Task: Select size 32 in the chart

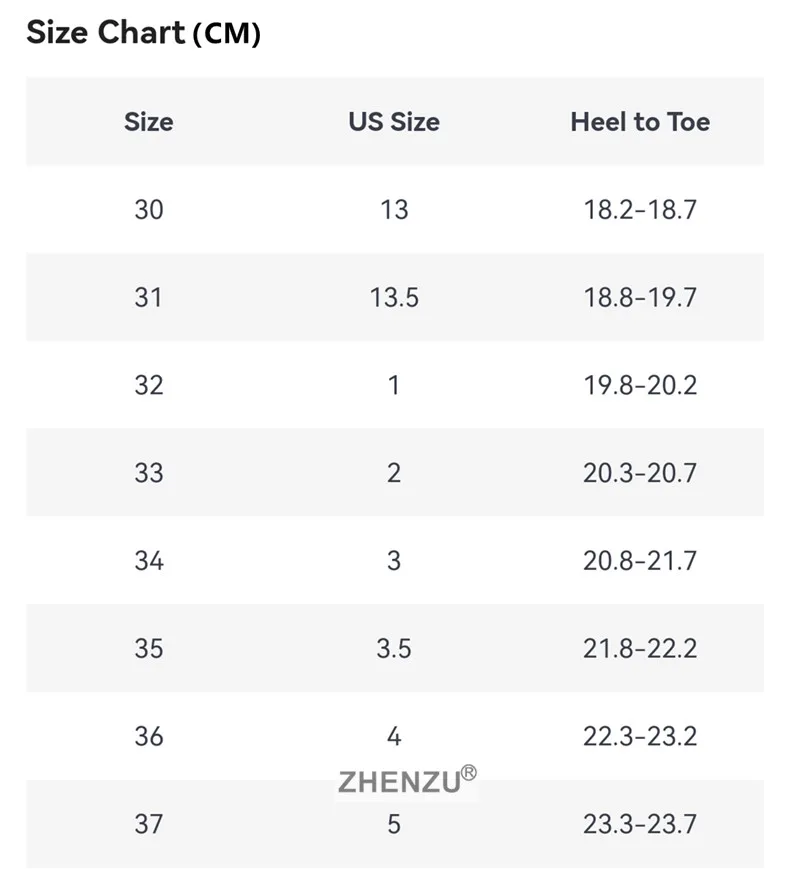Action: point(149,385)
